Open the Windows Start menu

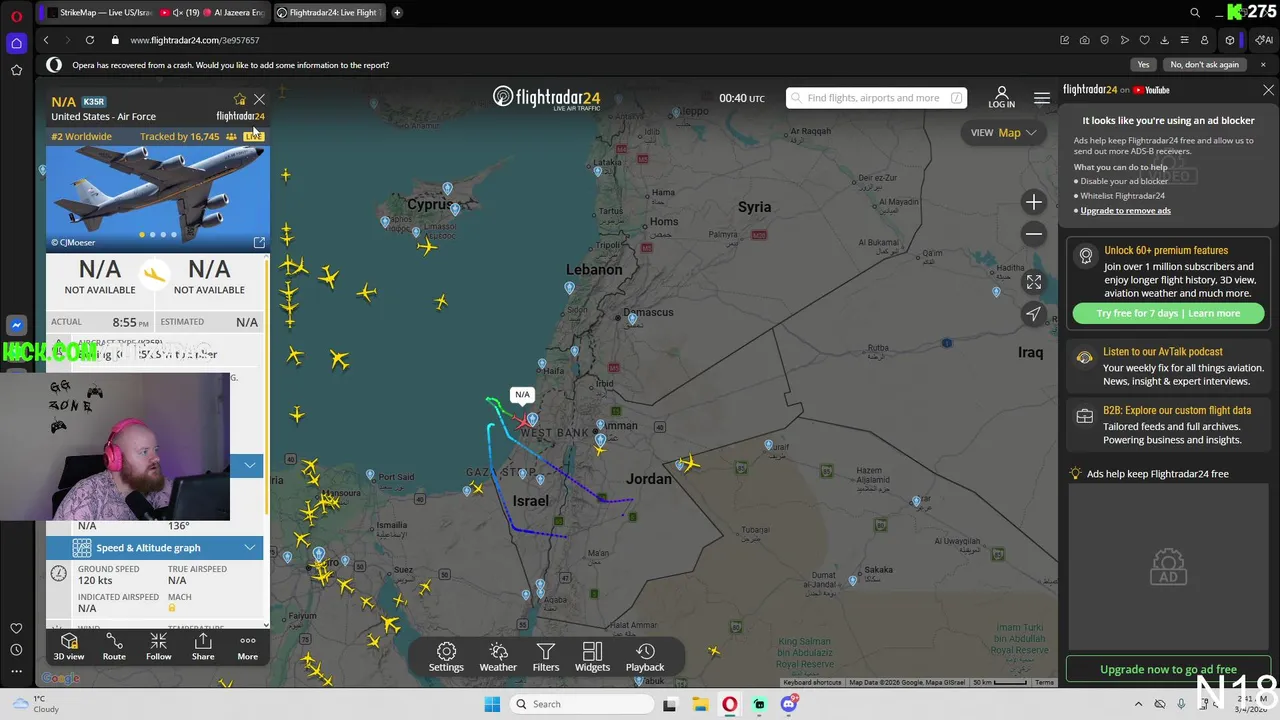point(492,704)
